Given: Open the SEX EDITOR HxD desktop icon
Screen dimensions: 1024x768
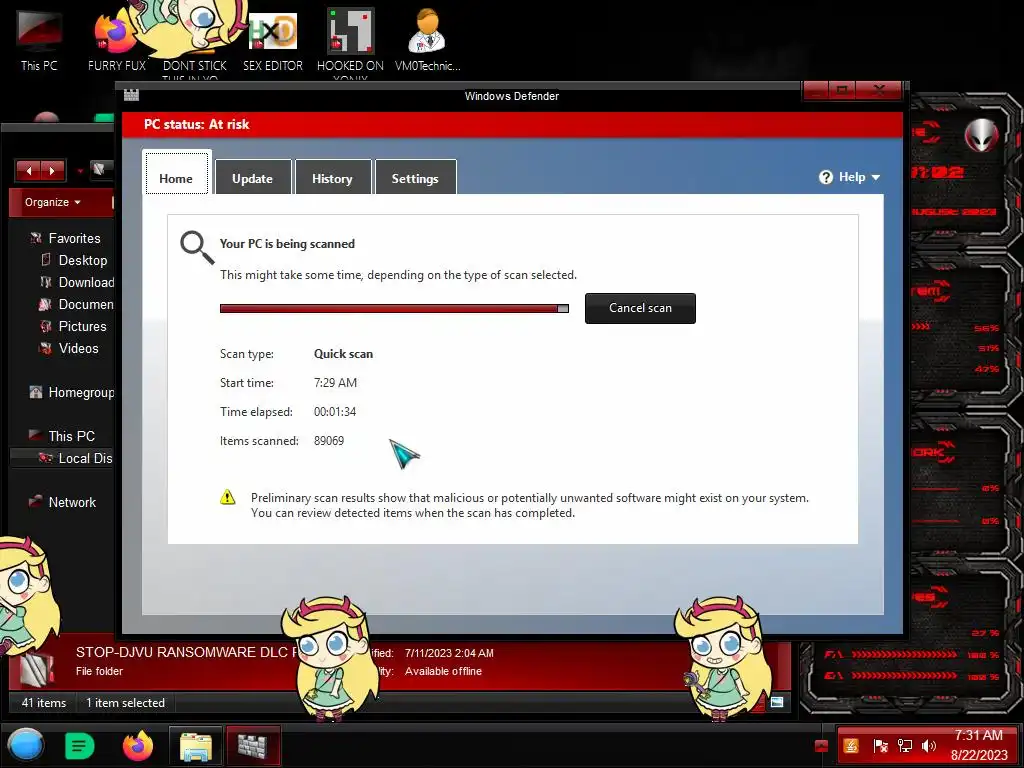Looking at the screenshot, I should [273, 40].
